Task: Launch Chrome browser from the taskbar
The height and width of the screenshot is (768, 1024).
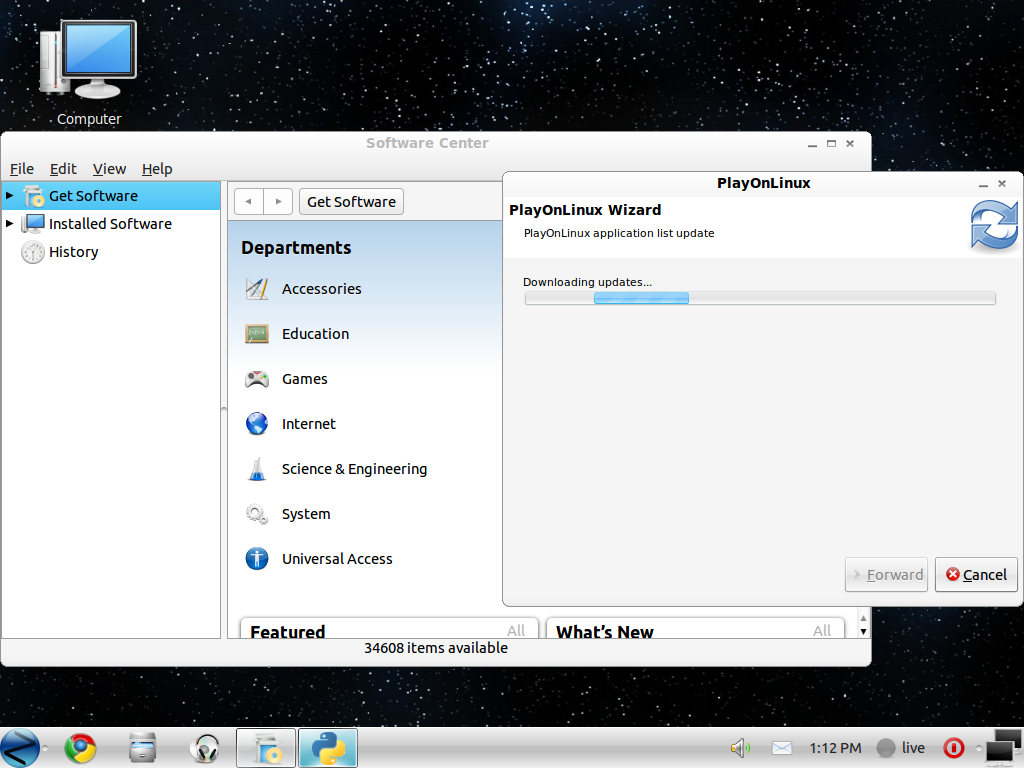Action: click(80, 748)
